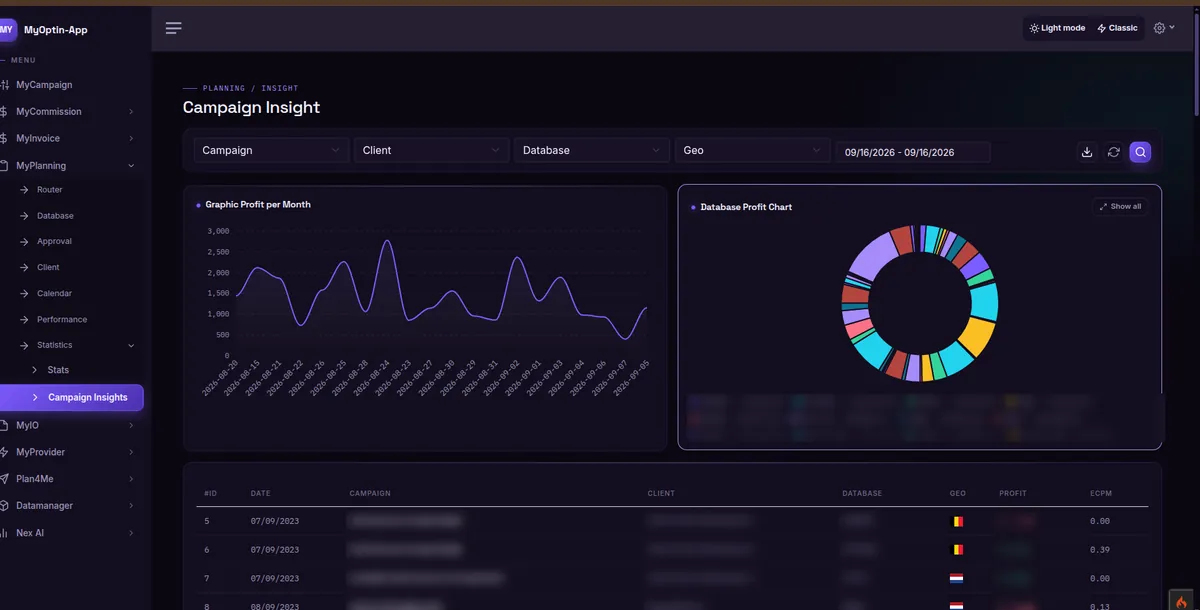This screenshot has height=610, width=1200.
Task: Click the arrow icon beside Performance
Action: 25,319
